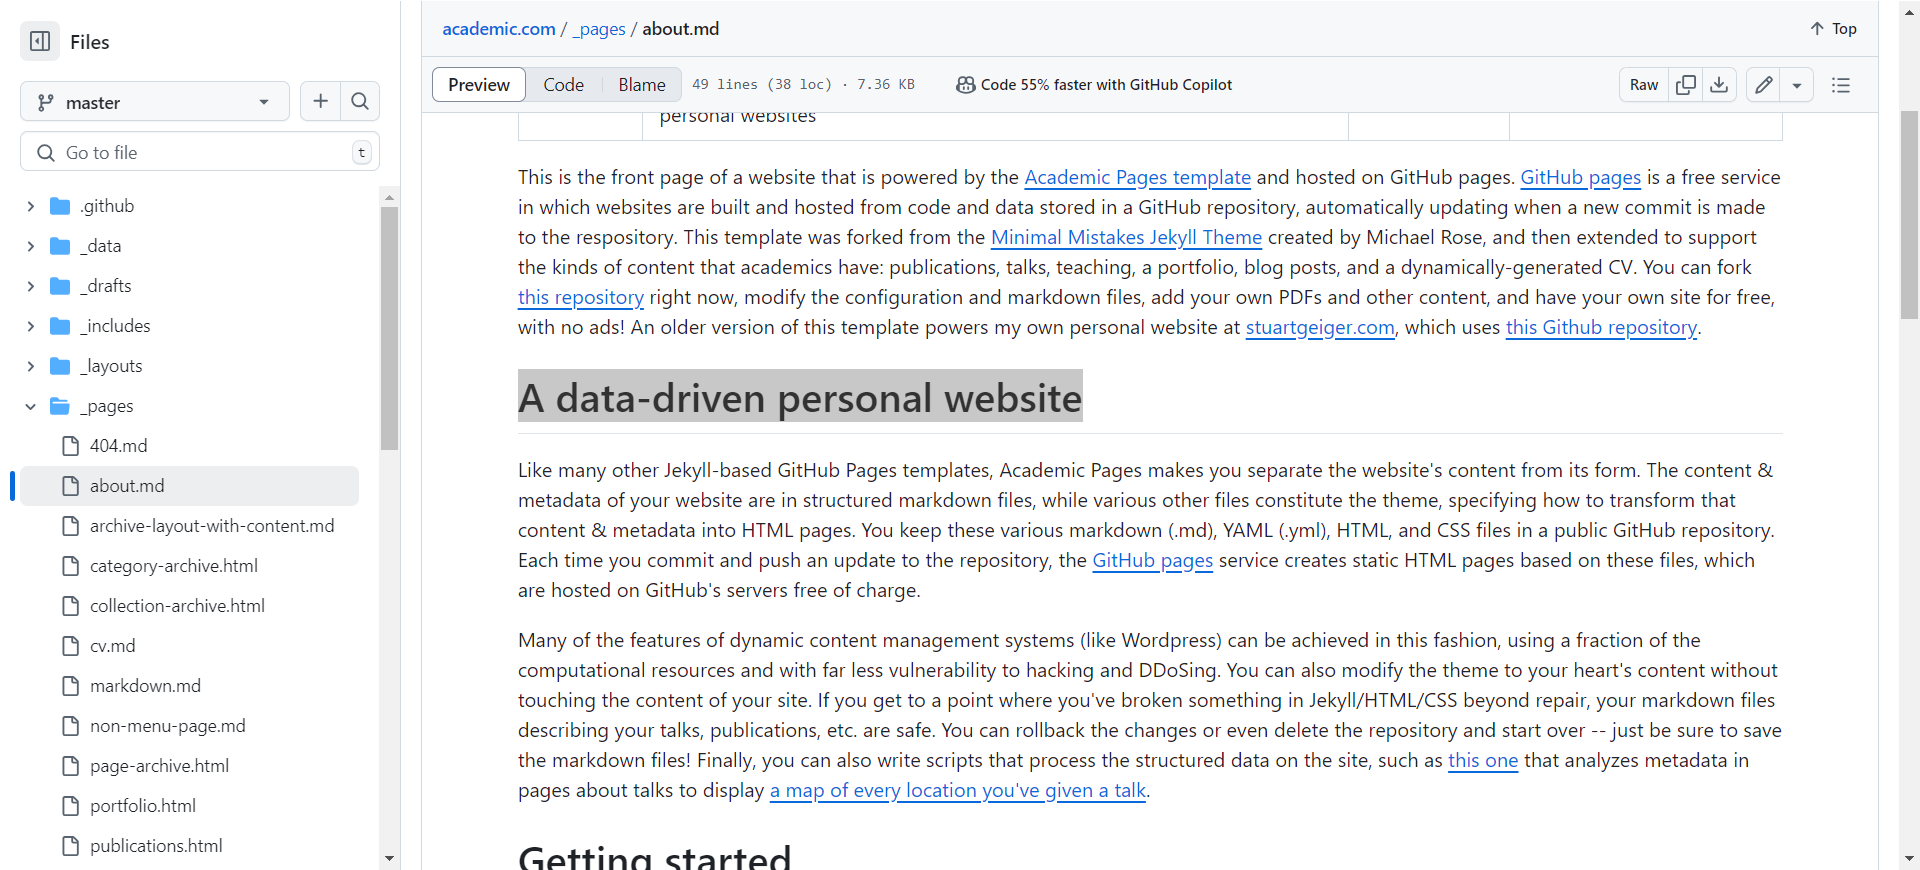Click the Go to file search field

pos(200,152)
